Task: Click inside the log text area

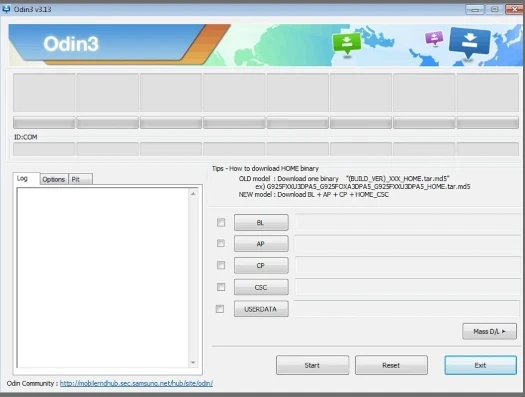Action: pos(103,278)
